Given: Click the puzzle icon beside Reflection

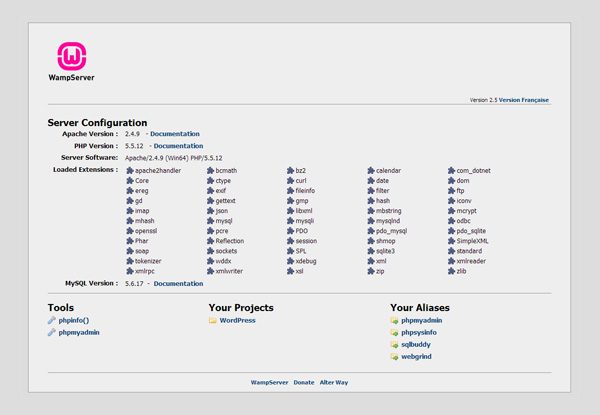Looking at the screenshot, I should 210,241.
